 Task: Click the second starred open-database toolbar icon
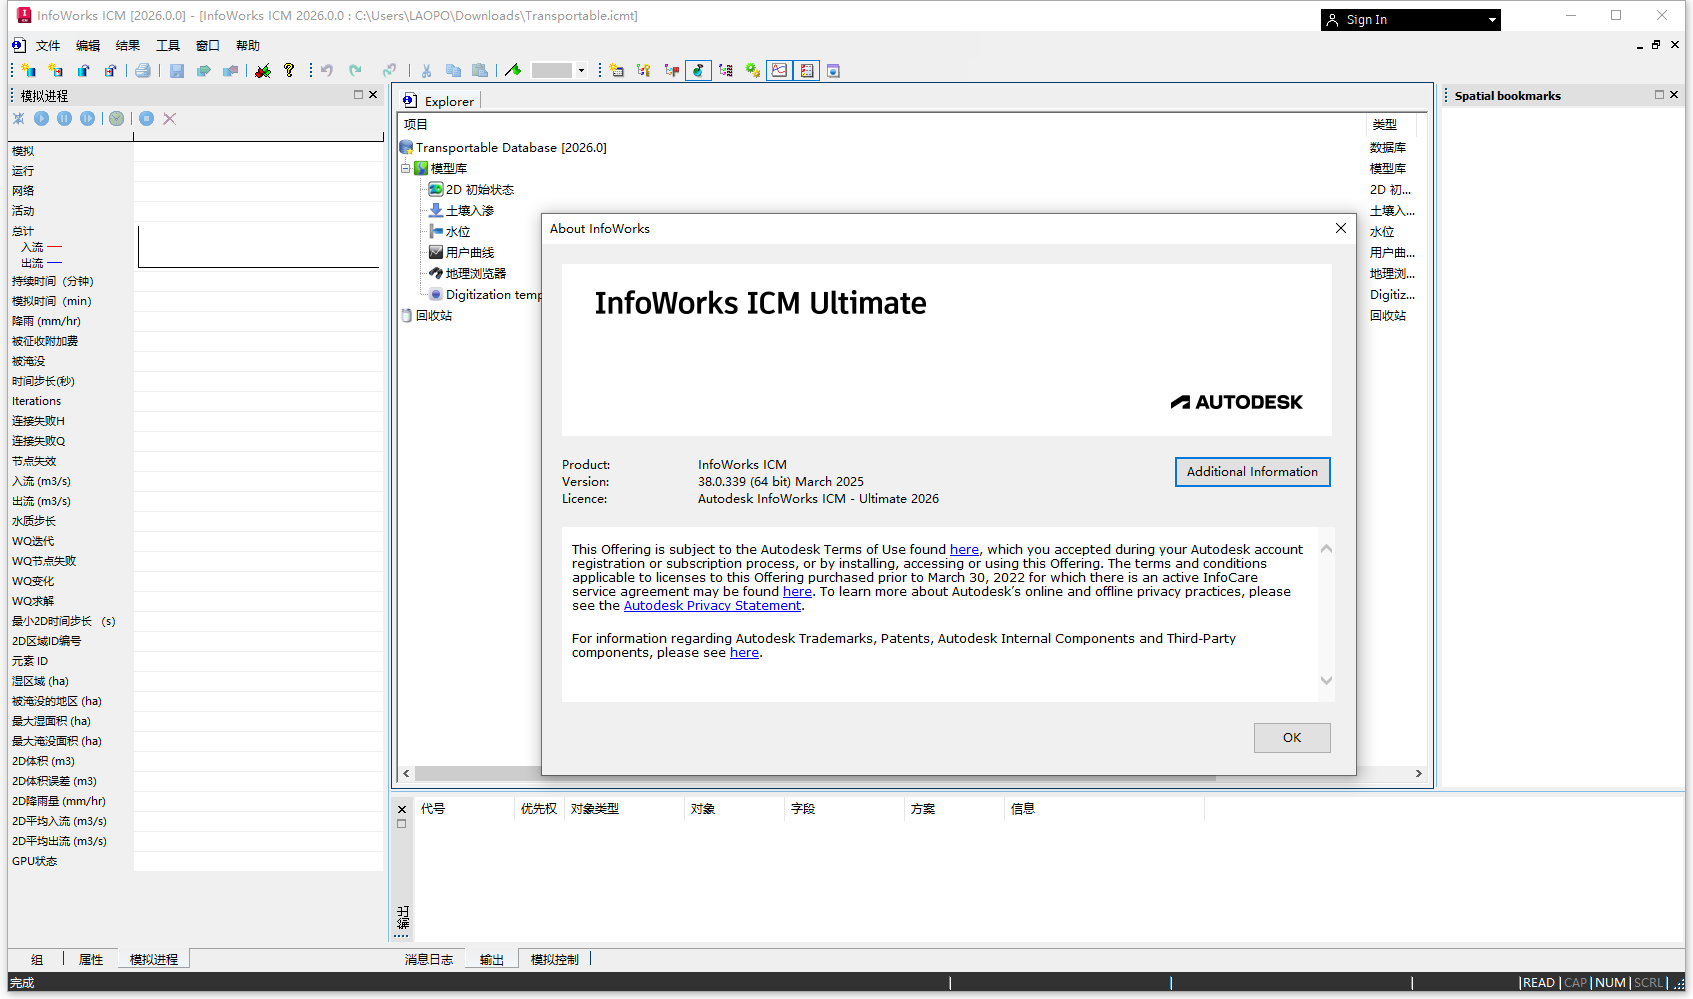pyautogui.click(x=56, y=70)
